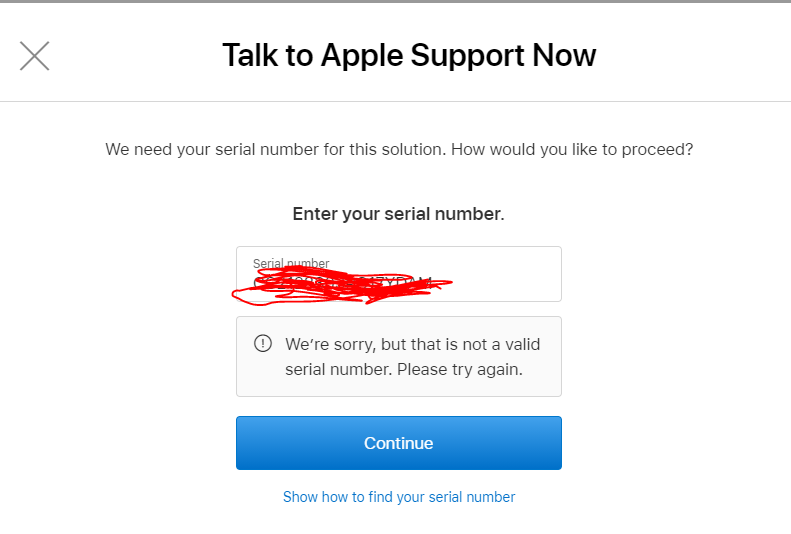The width and height of the screenshot is (791, 534).
Task: Click the We're sorry error message line
Action: coord(413,344)
